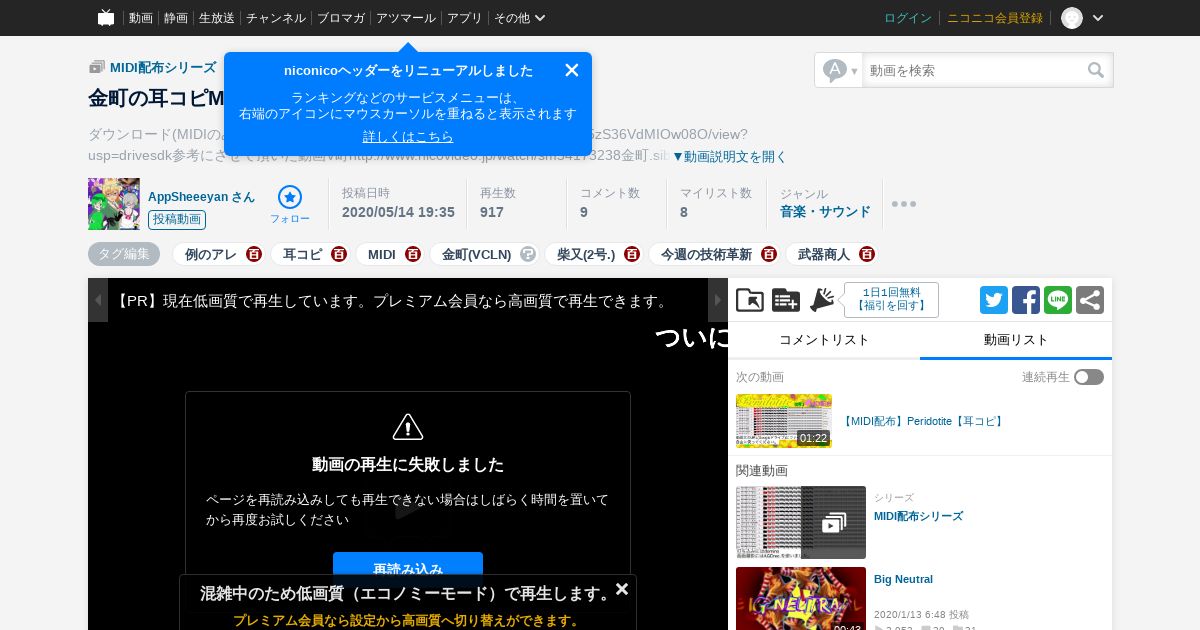Click the タグ編集 button
The height and width of the screenshot is (630, 1200).
coord(124,254)
